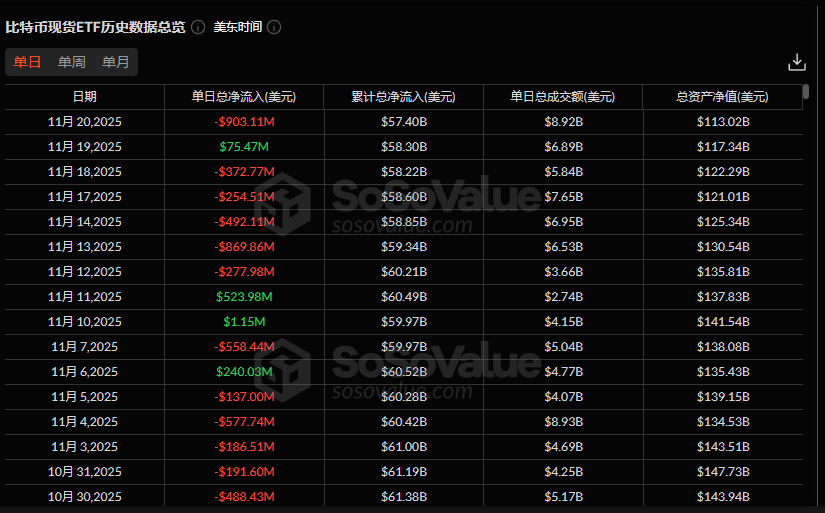Viewport: 825px width, 513px height.
Task: Select the 10月 30,2025 date cell
Action: click(85, 497)
